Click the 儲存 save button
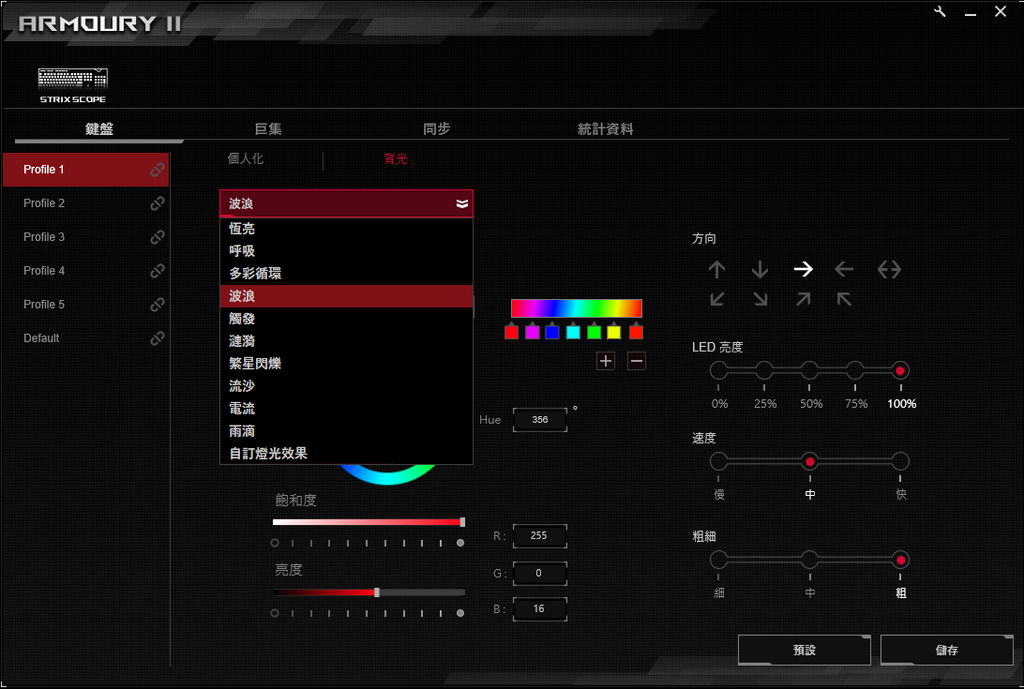The image size is (1024, 689). [x=947, y=650]
